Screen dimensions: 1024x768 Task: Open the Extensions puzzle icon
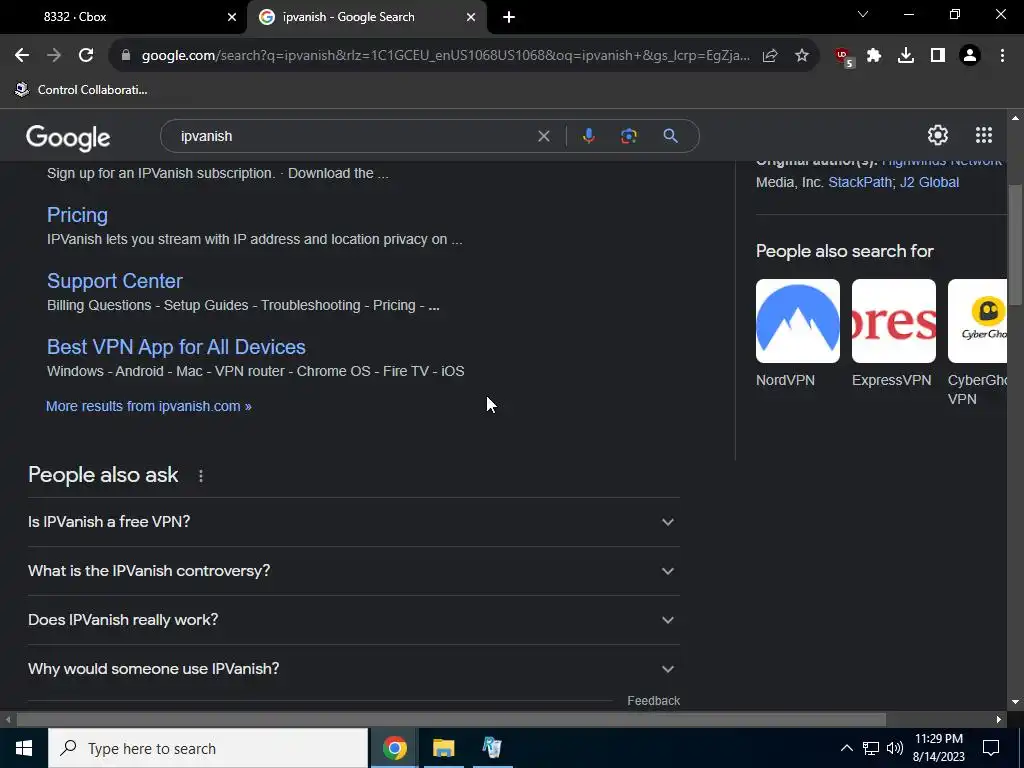click(874, 56)
